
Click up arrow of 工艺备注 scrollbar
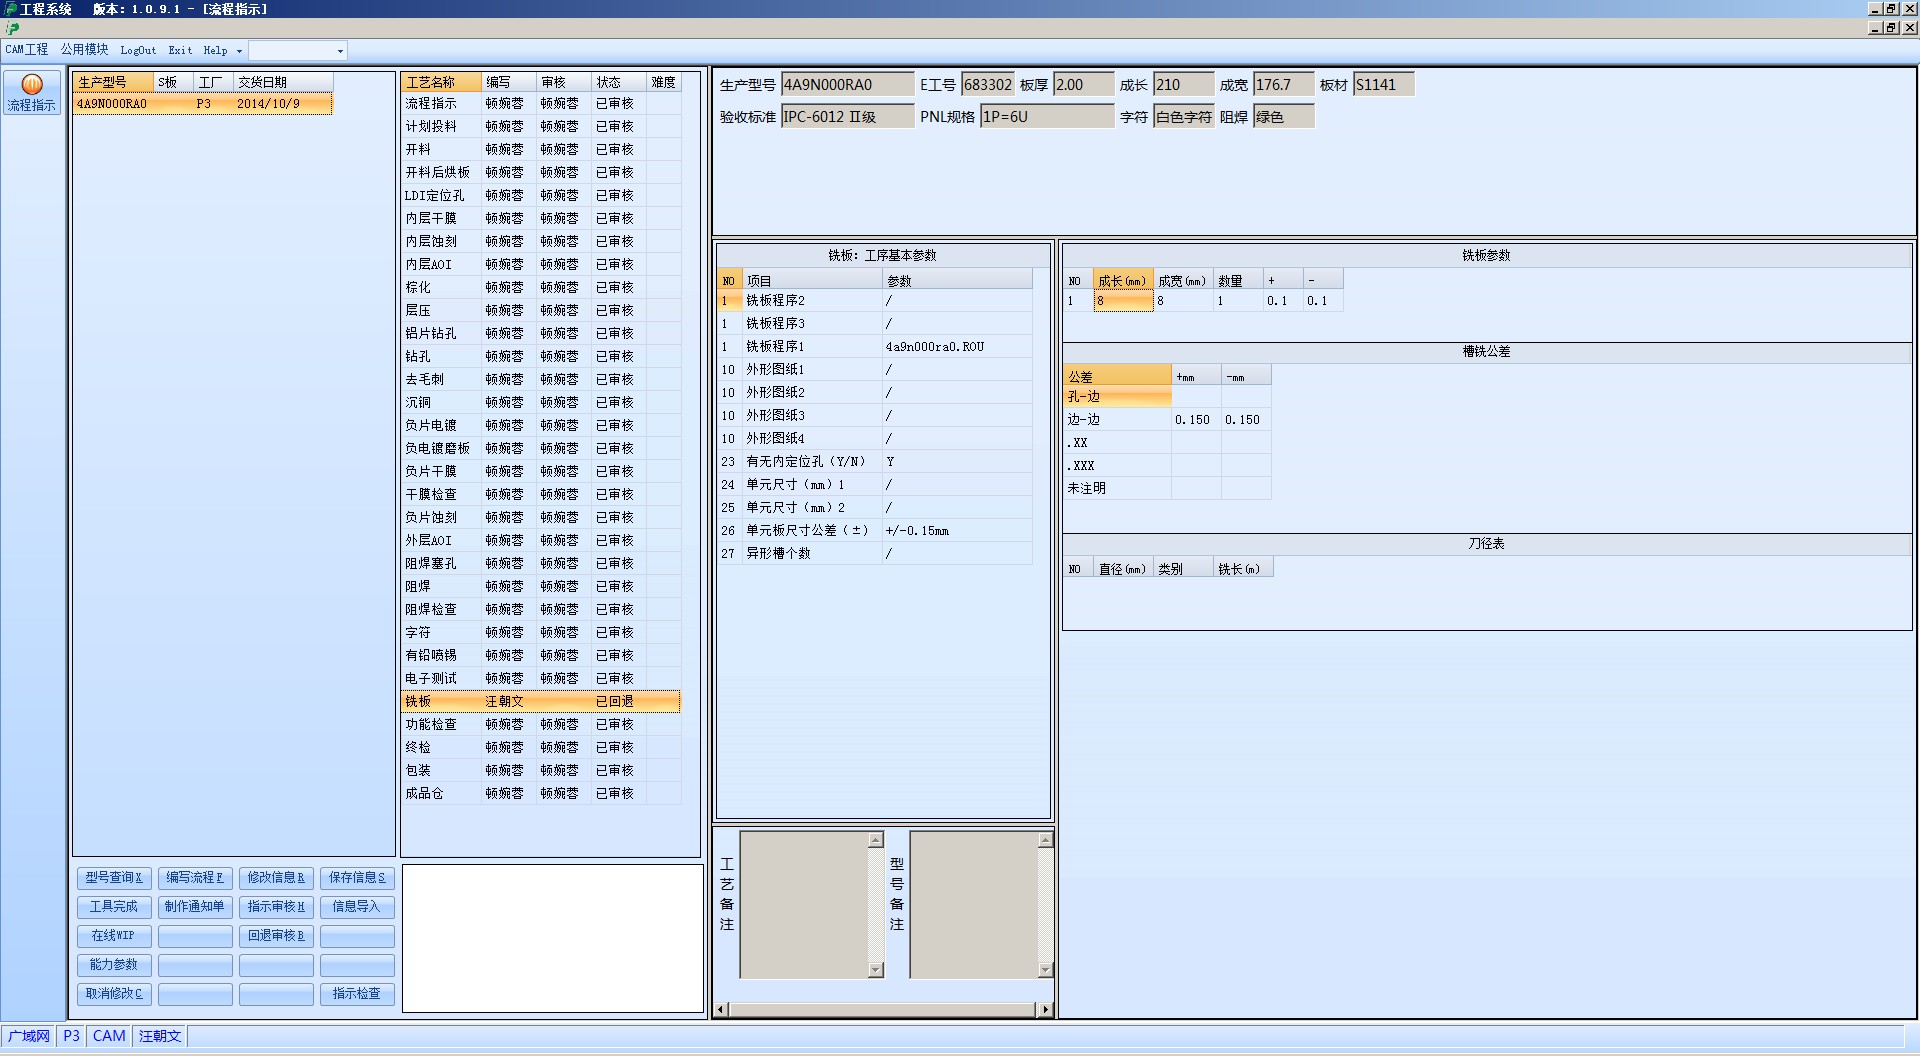(876, 840)
